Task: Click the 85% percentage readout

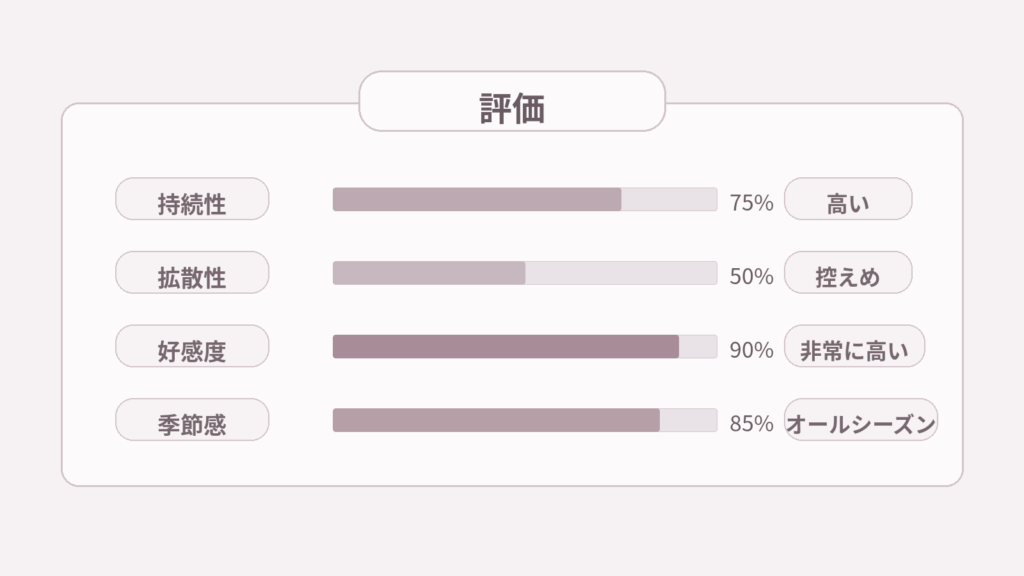Action: 751,424
